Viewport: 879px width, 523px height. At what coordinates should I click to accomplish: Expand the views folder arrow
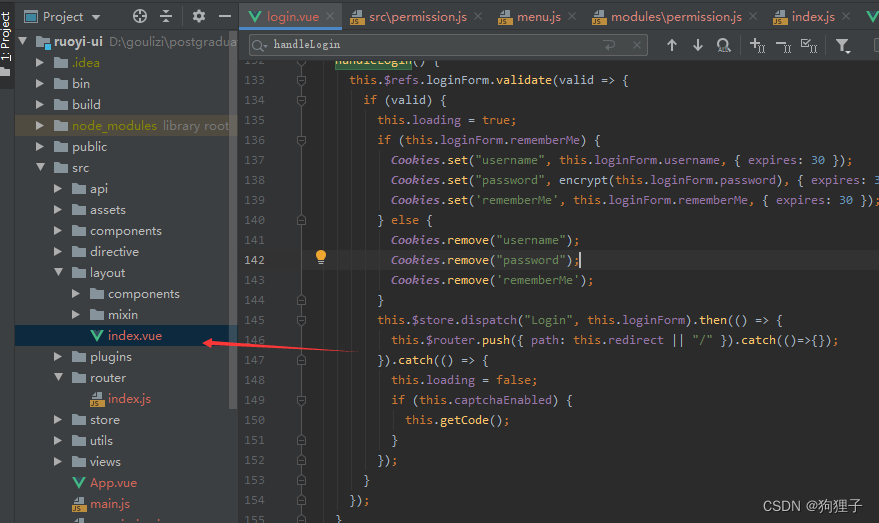point(58,461)
